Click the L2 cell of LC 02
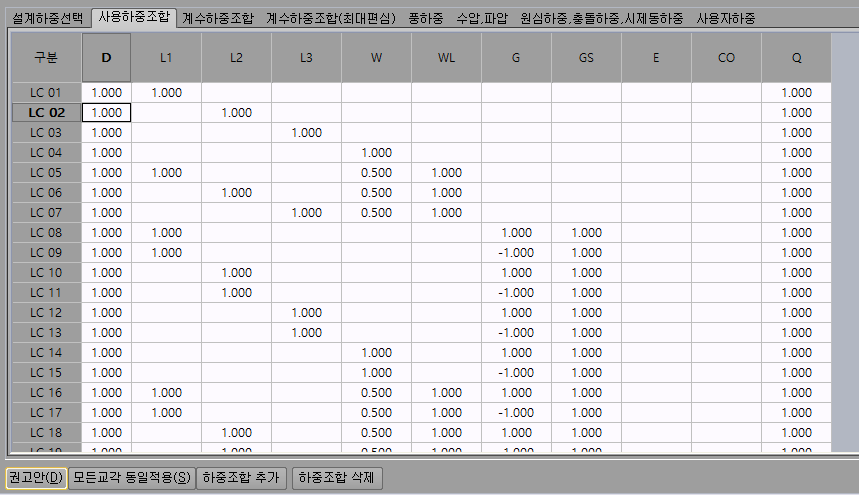 (x=236, y=113)
